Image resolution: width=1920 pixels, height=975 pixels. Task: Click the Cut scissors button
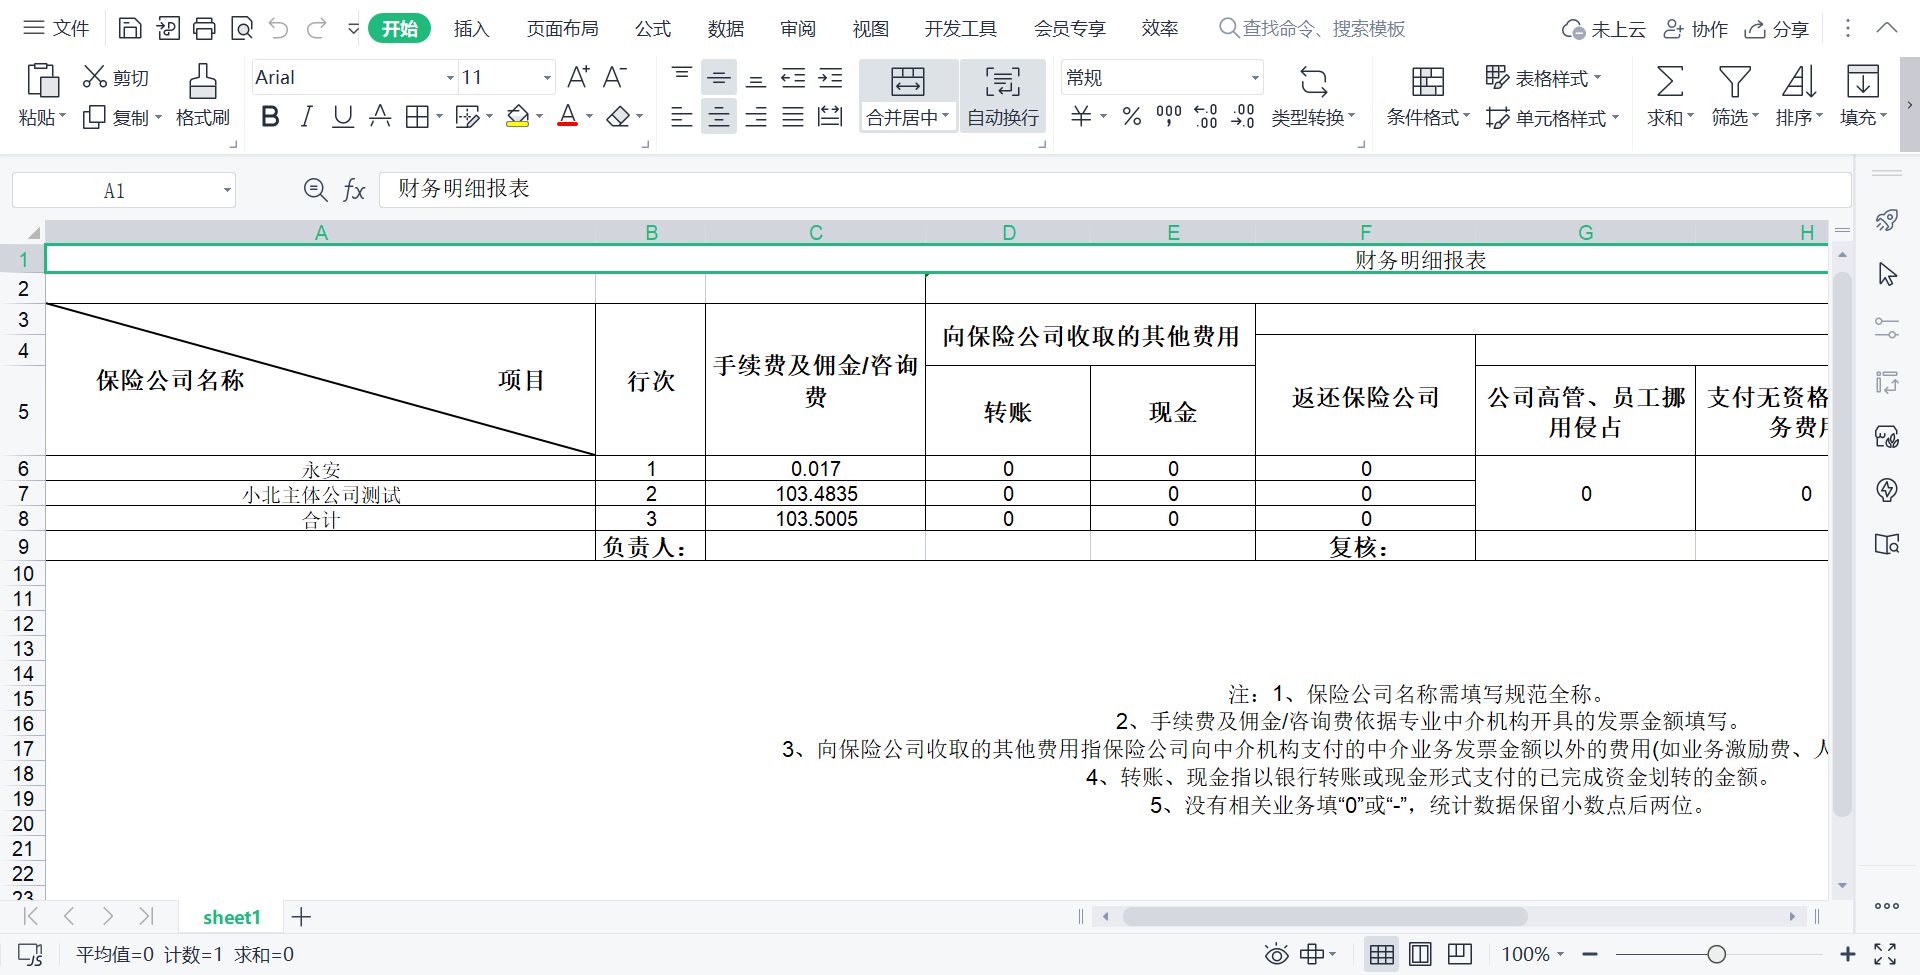(x=116, y=77)
